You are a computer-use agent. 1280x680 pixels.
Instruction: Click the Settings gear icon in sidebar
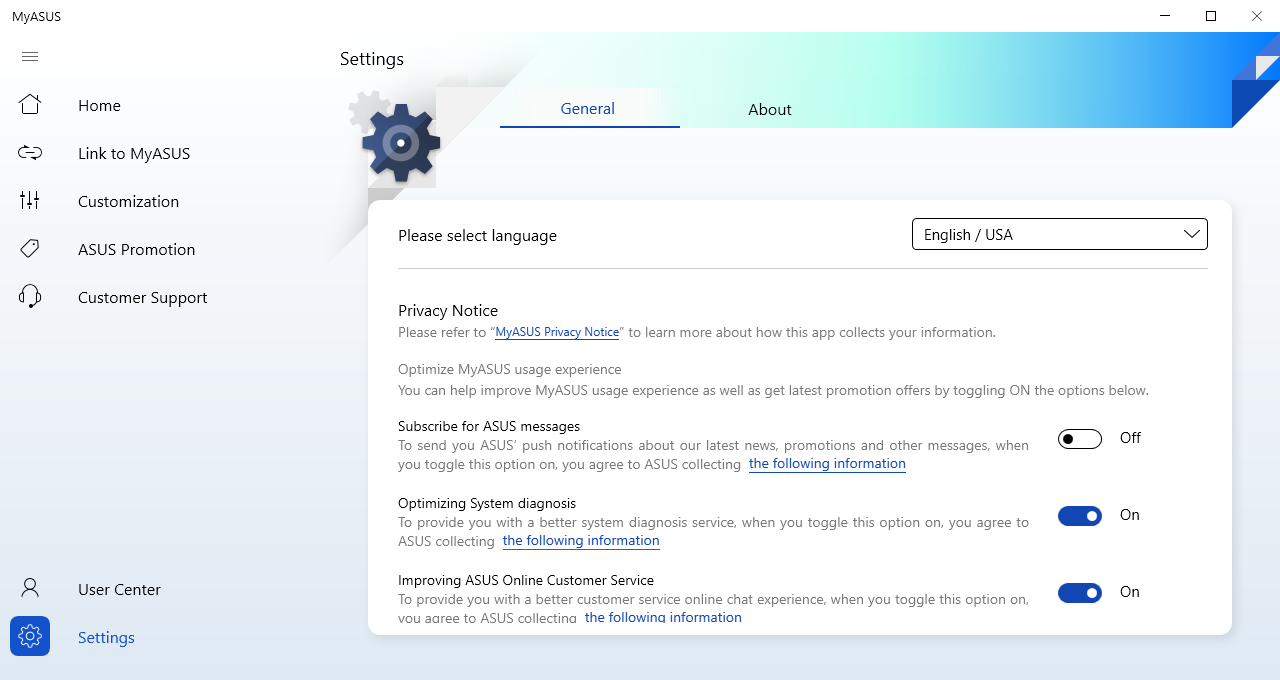(30, 636)
